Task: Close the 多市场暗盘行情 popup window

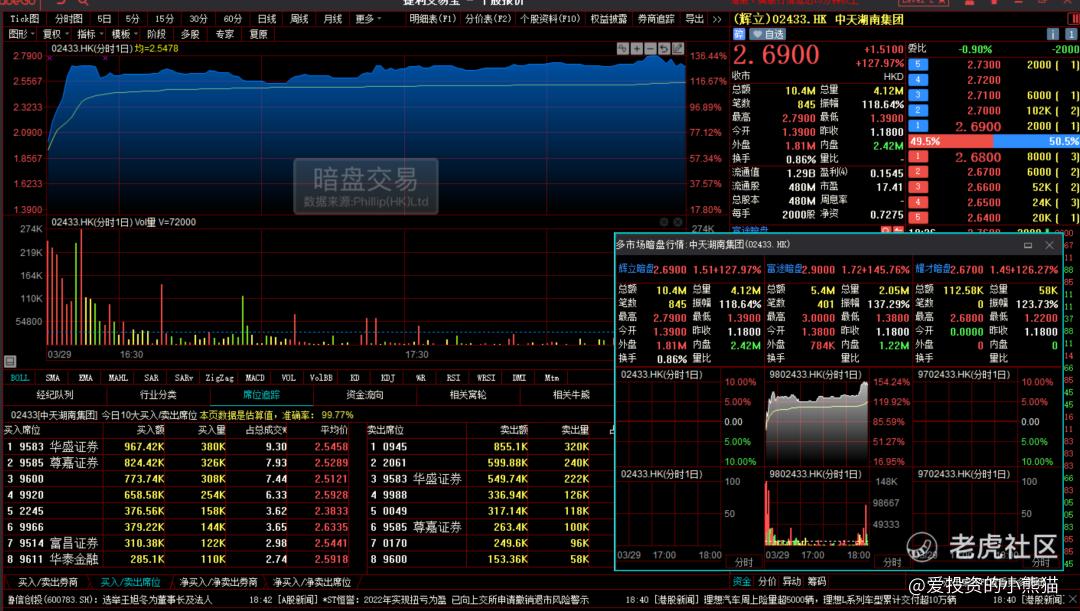Action: point(1049,245)
